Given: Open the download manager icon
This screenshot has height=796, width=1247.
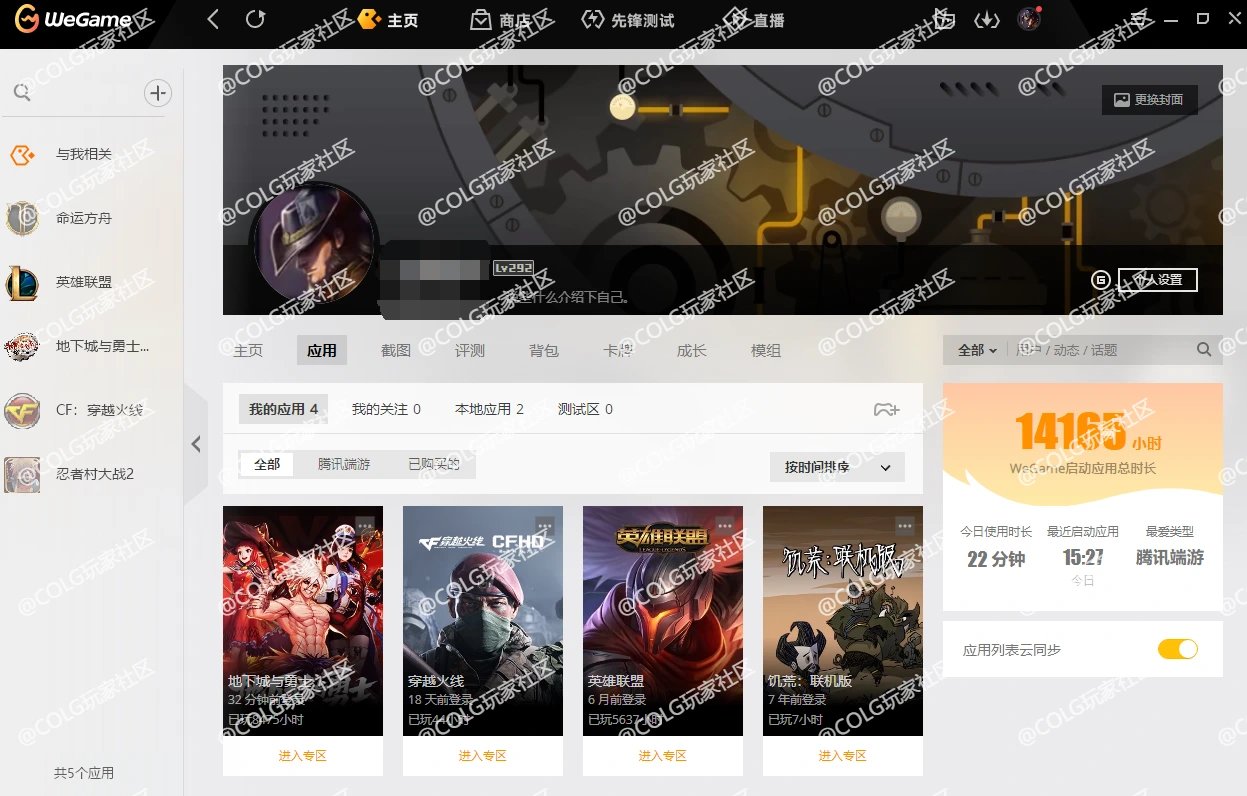Looking at the screenshot, I should (x=987, y=19).
